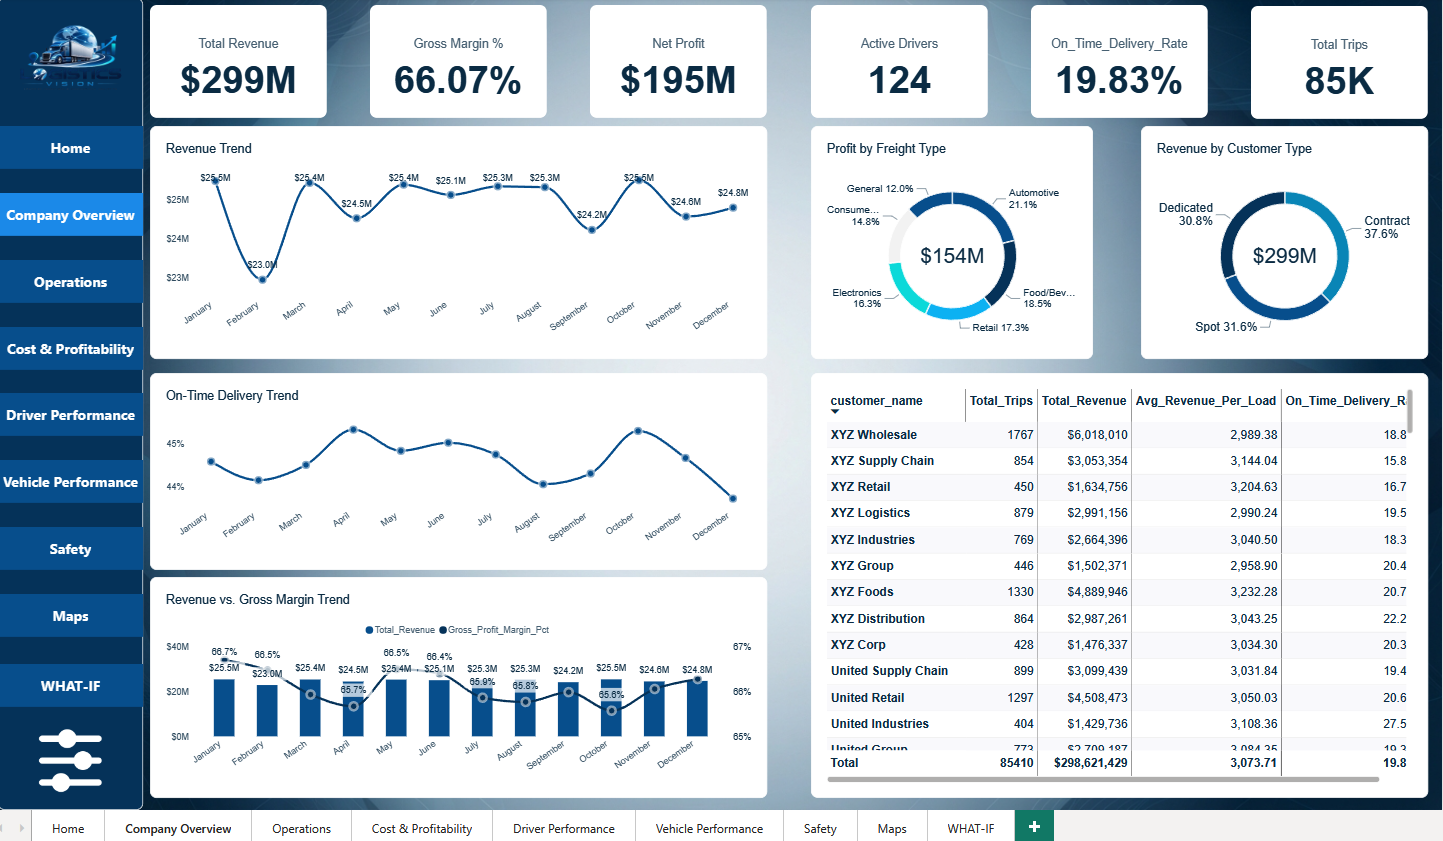Open the Maps bottom page tab
This screenshot has width=1443, height=841.
coord(892,828)
